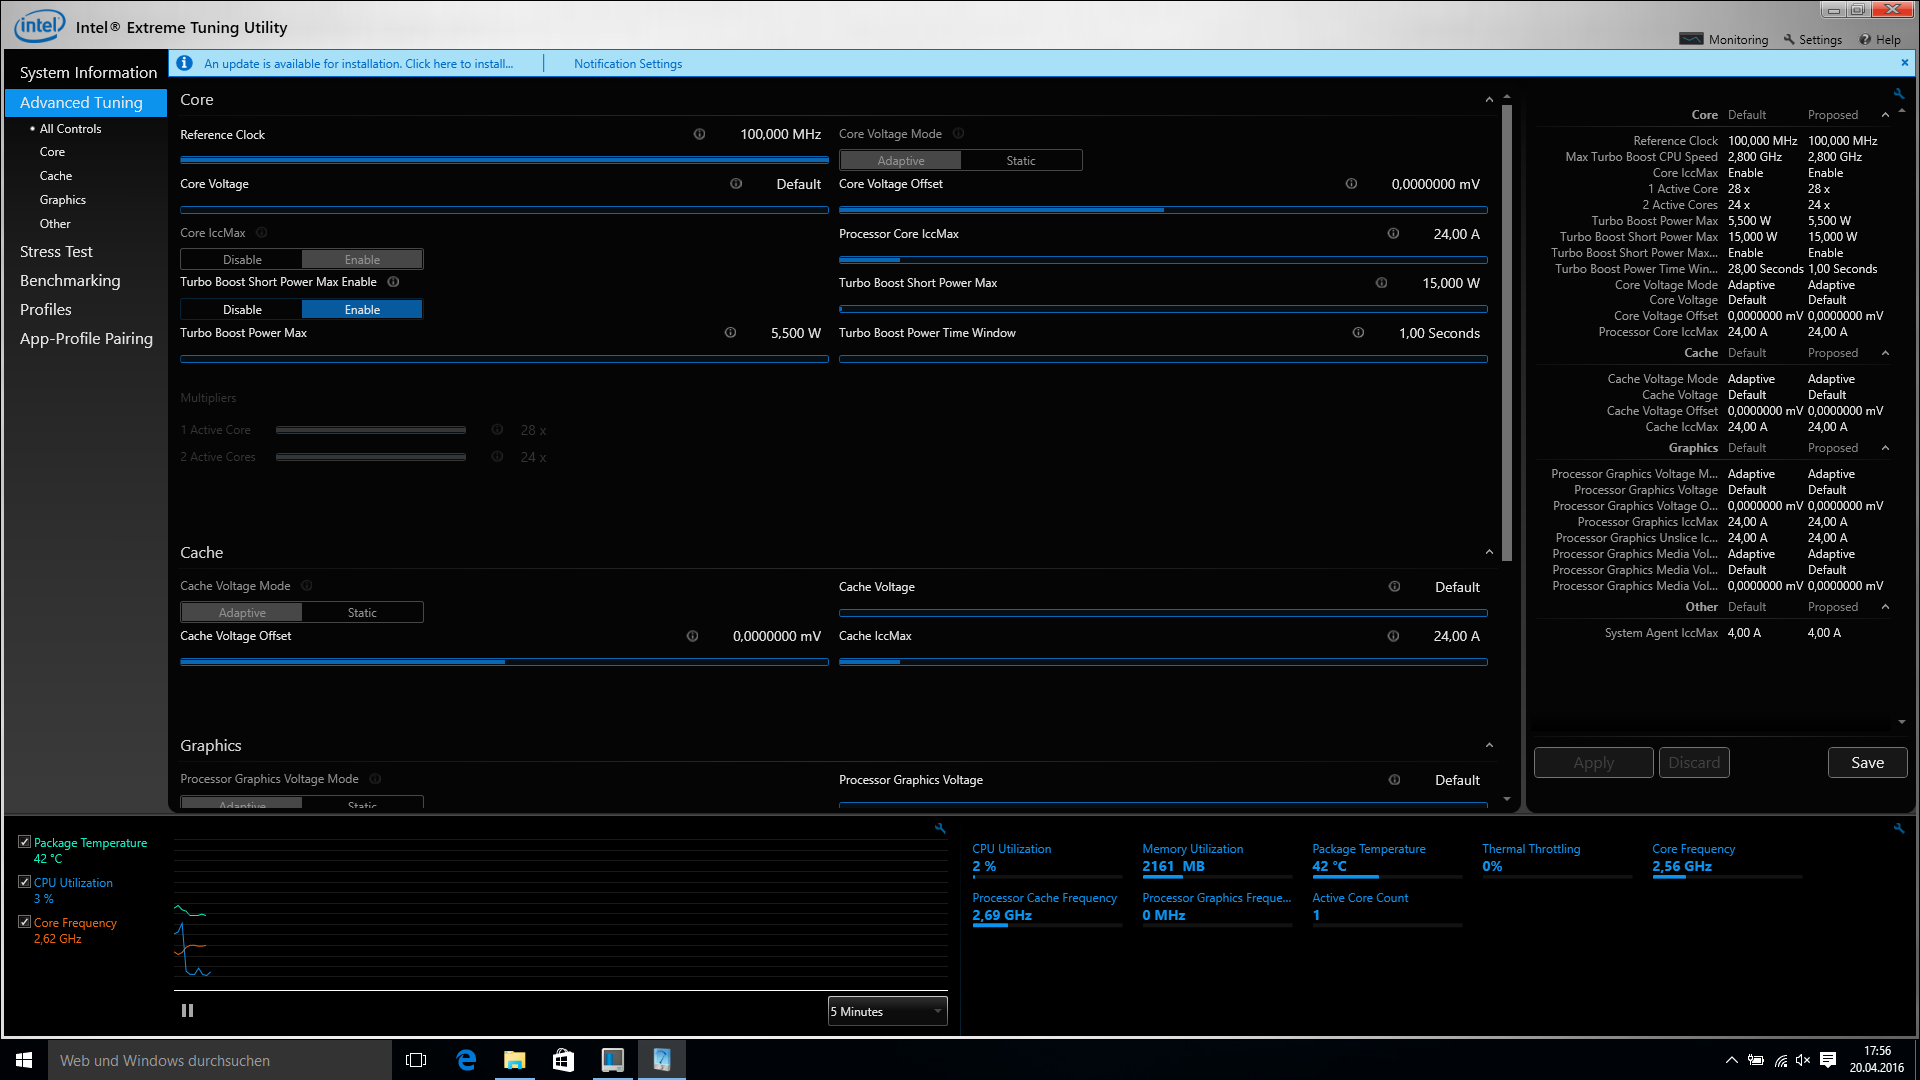Pause the monitoring graph
The height and width of the screenshot is (1080, 1920).
[187, 1011]
